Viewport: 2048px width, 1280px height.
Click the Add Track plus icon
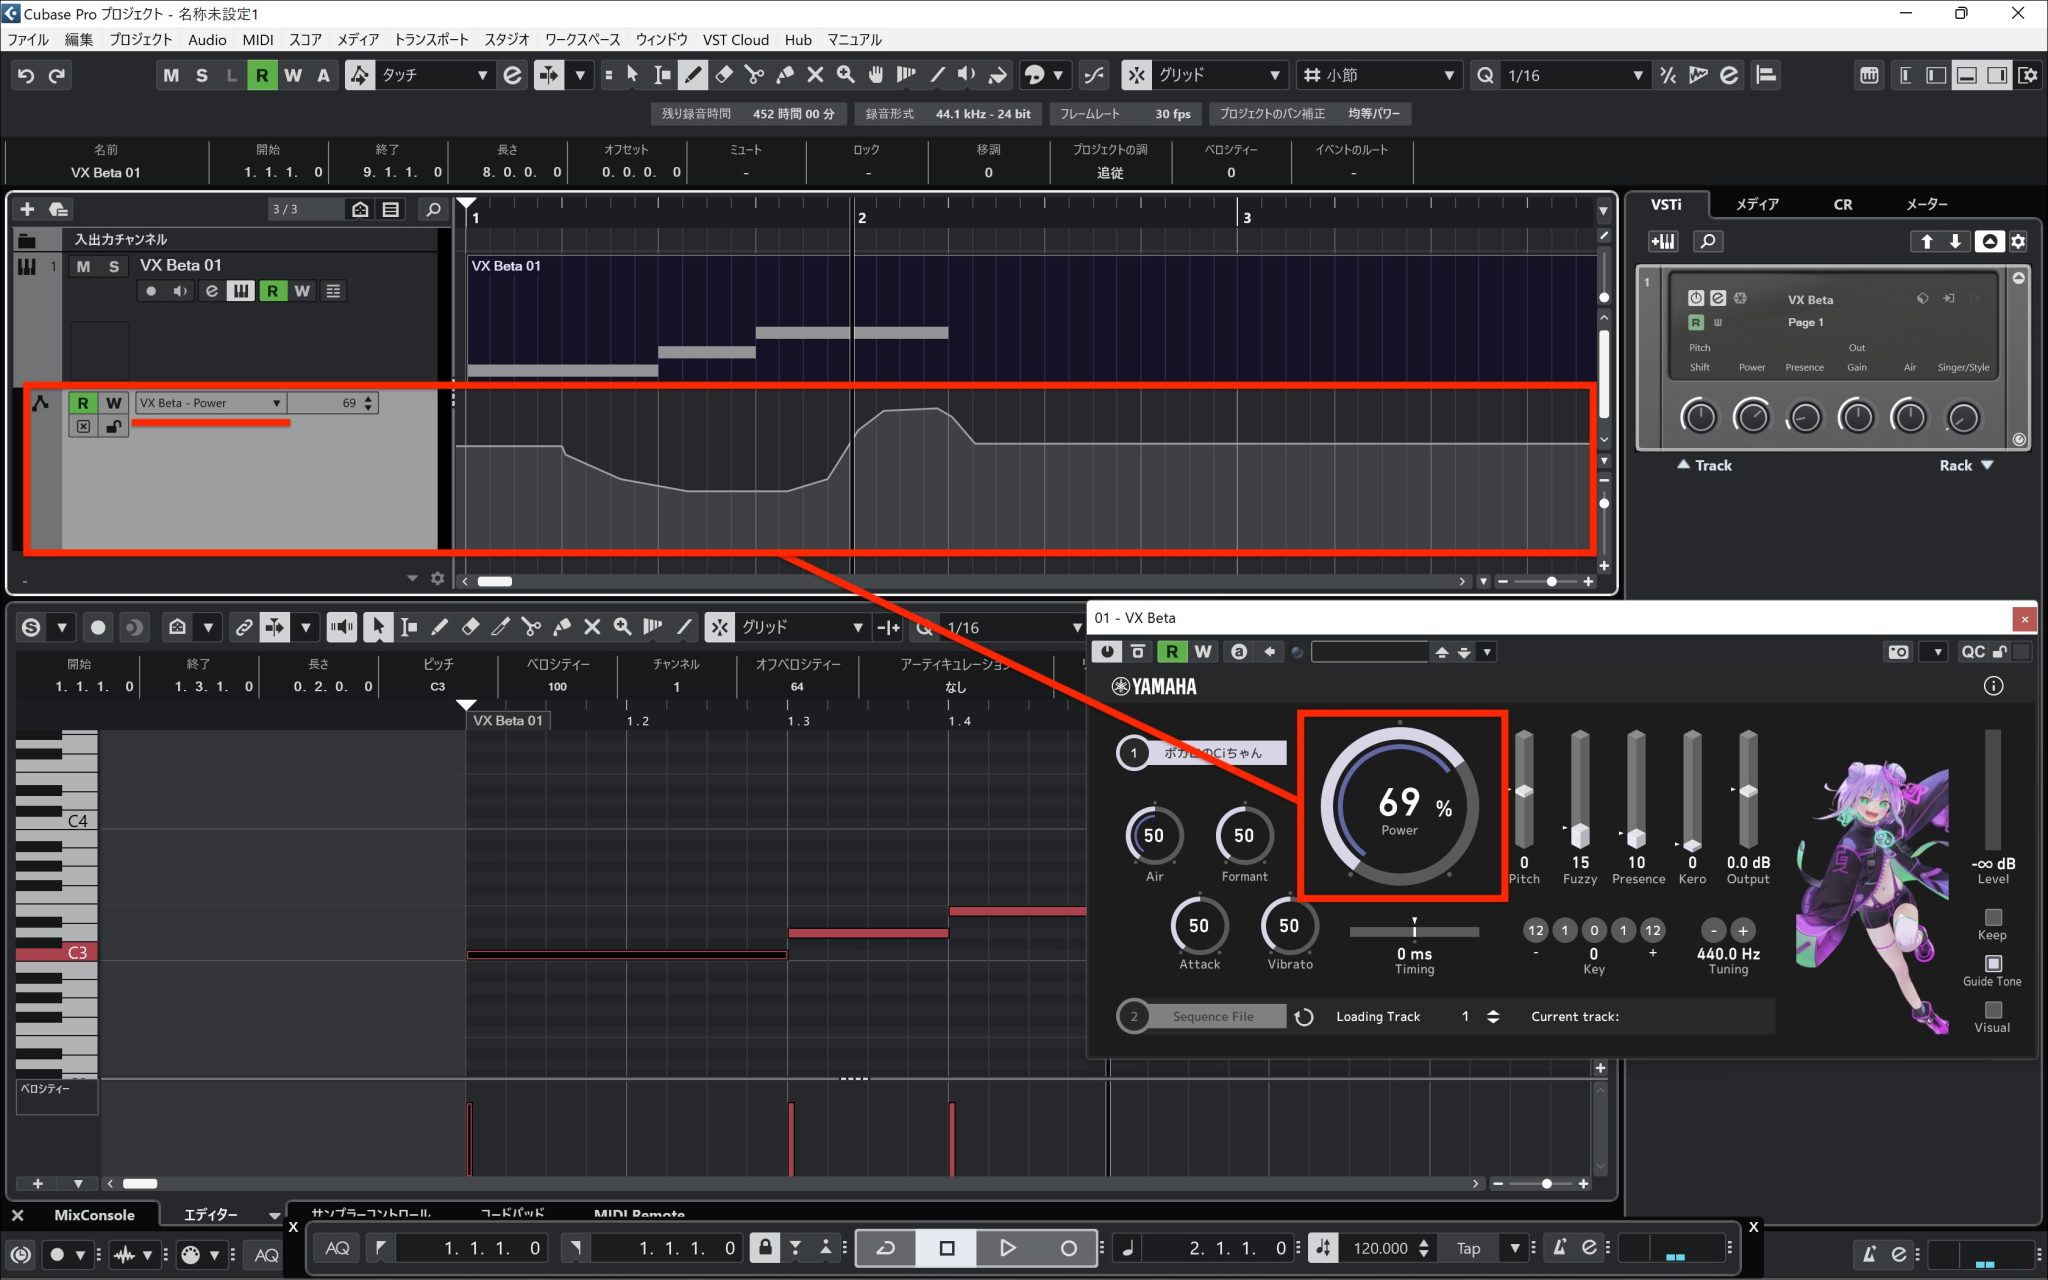[27, 209]
